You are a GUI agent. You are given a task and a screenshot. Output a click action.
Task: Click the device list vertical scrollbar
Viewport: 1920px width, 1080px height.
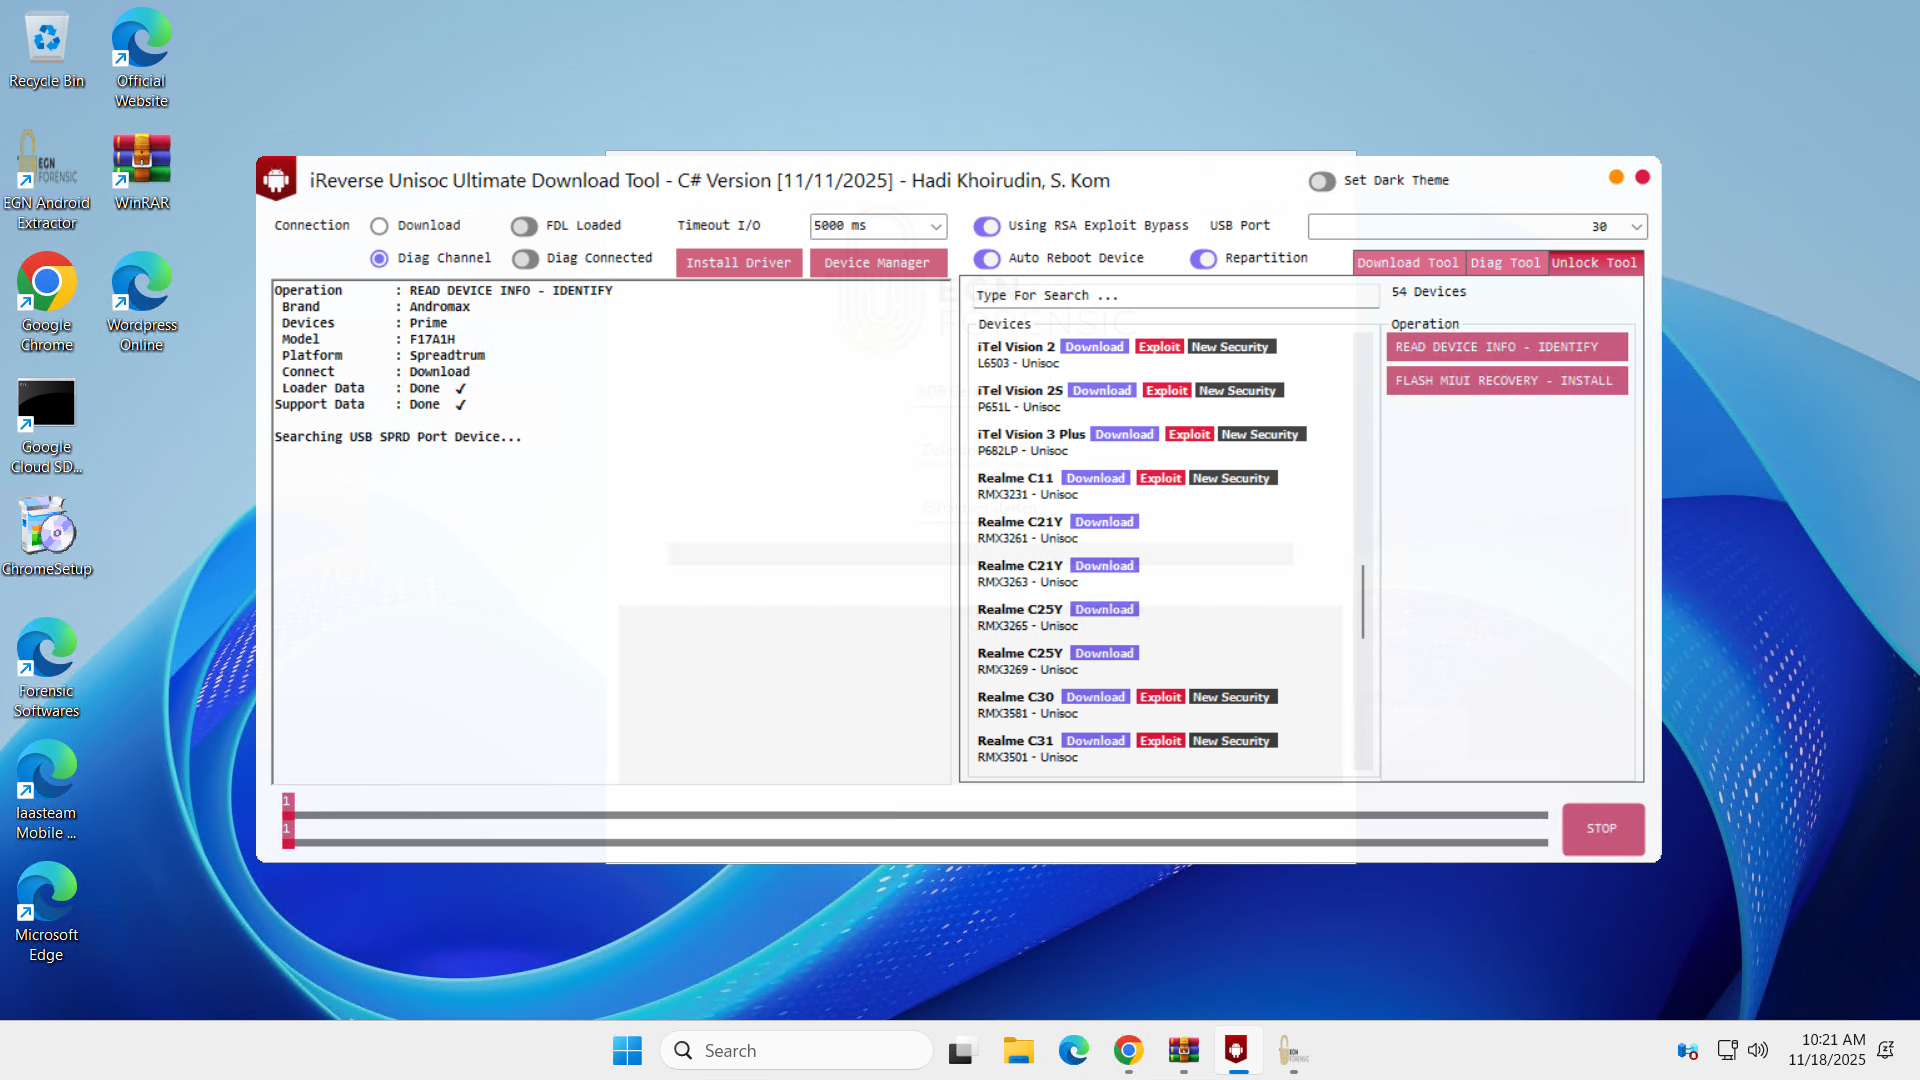click(1362, 601)
